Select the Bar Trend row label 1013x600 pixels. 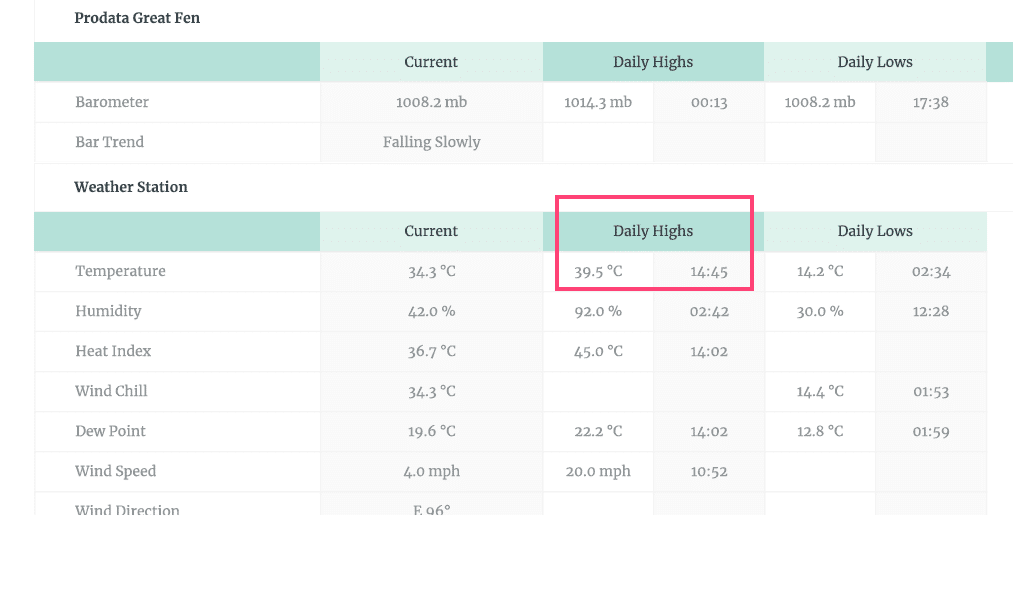109,142
